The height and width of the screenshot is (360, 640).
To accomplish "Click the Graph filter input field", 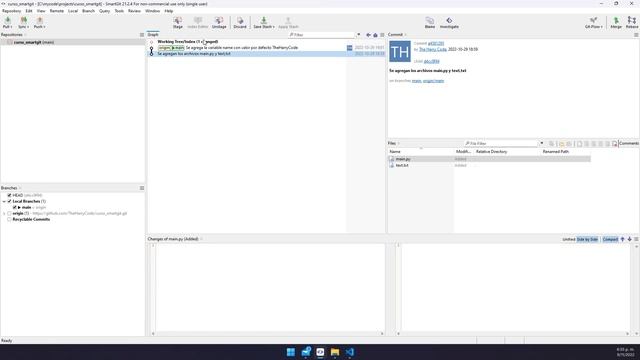I will pos(322,35).
